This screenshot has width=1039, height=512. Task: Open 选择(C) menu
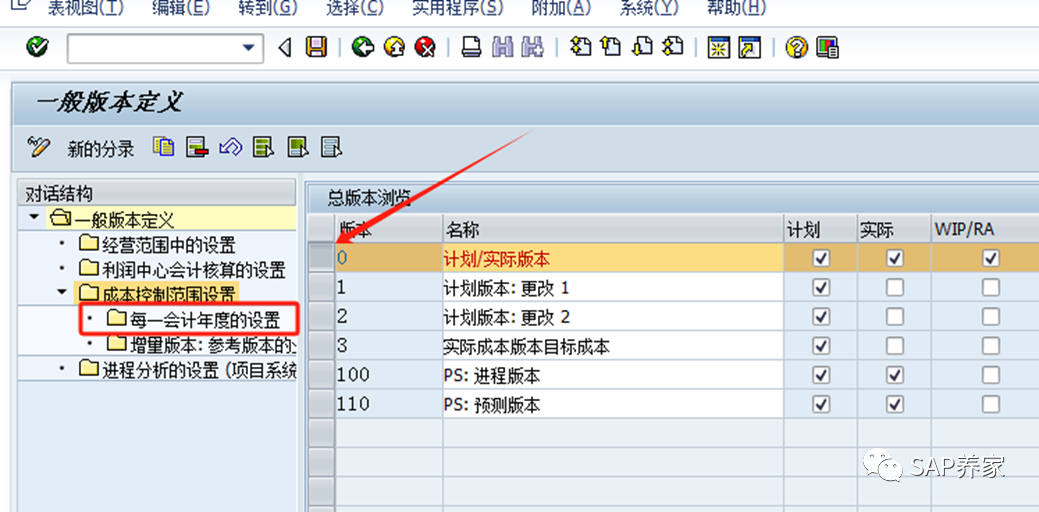point(355,8)
